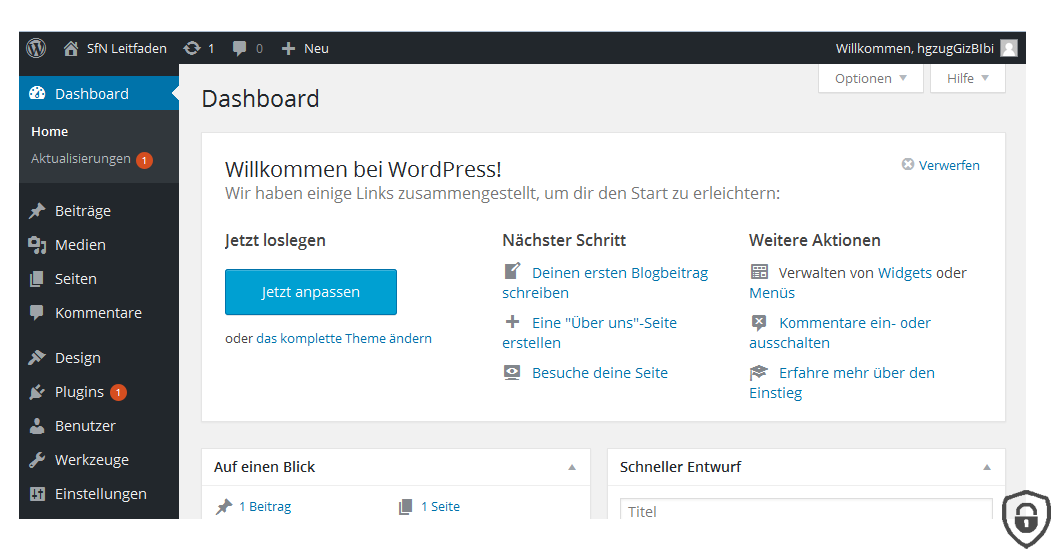Click the graduation cap icon beside Erfahre mehr
This screenshot has height=556, width=1060.
(759, 372)
